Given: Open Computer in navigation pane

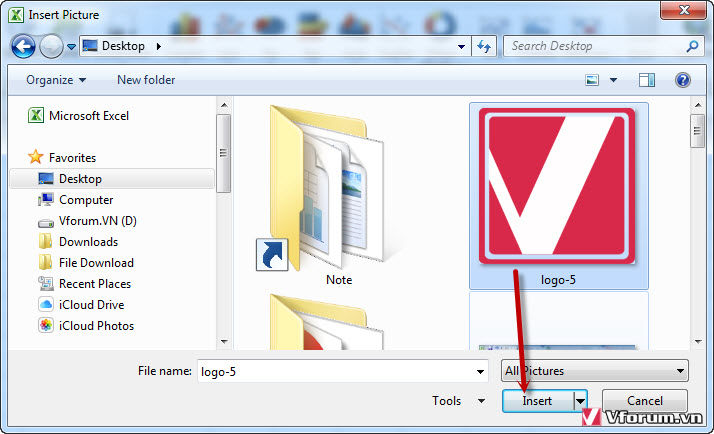Looking at the screenshot, I should tap(86, 199).
